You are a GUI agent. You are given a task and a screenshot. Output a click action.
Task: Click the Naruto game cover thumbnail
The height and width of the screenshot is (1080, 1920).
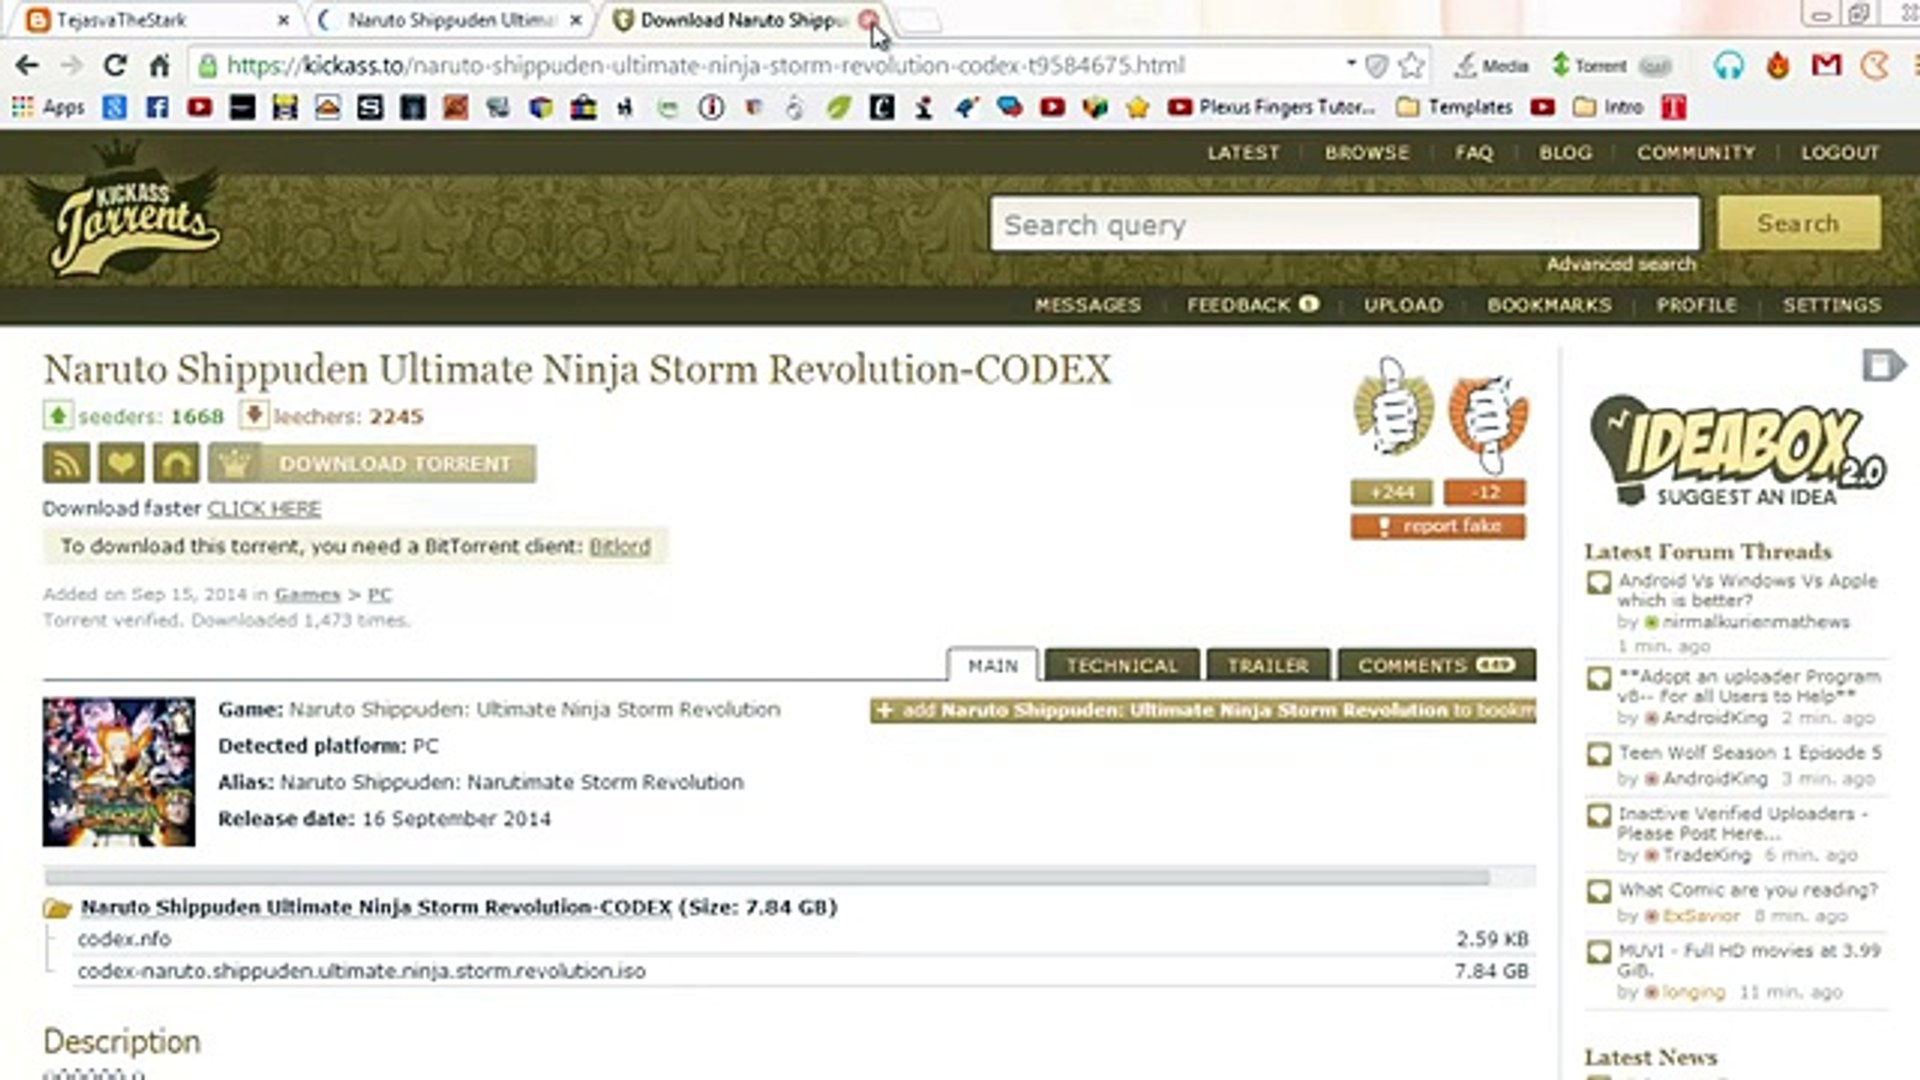tap(118, 772)
